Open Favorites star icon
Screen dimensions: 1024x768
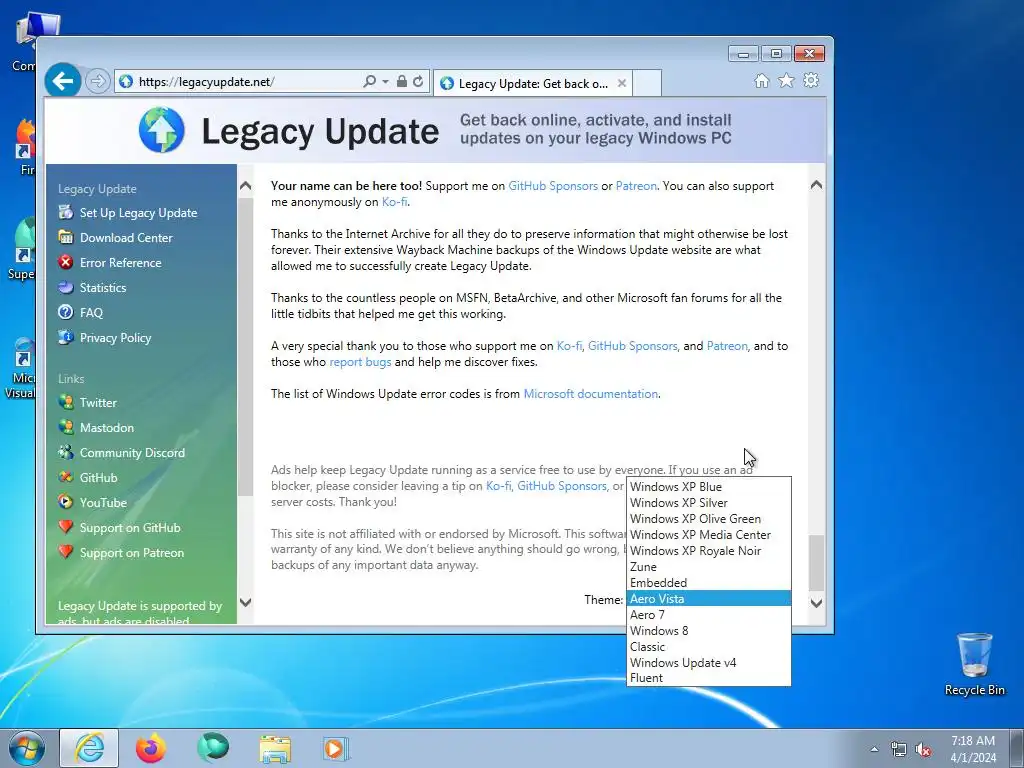pos(786,80)
